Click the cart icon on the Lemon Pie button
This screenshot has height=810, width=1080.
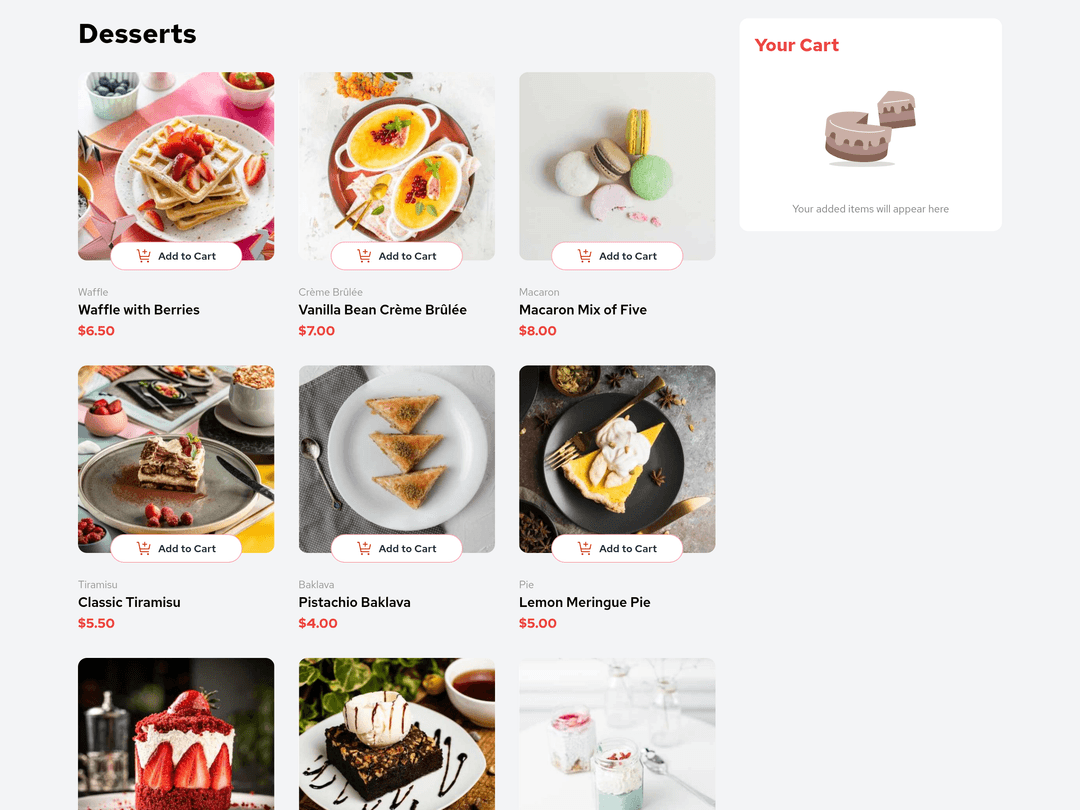[584, 548]
